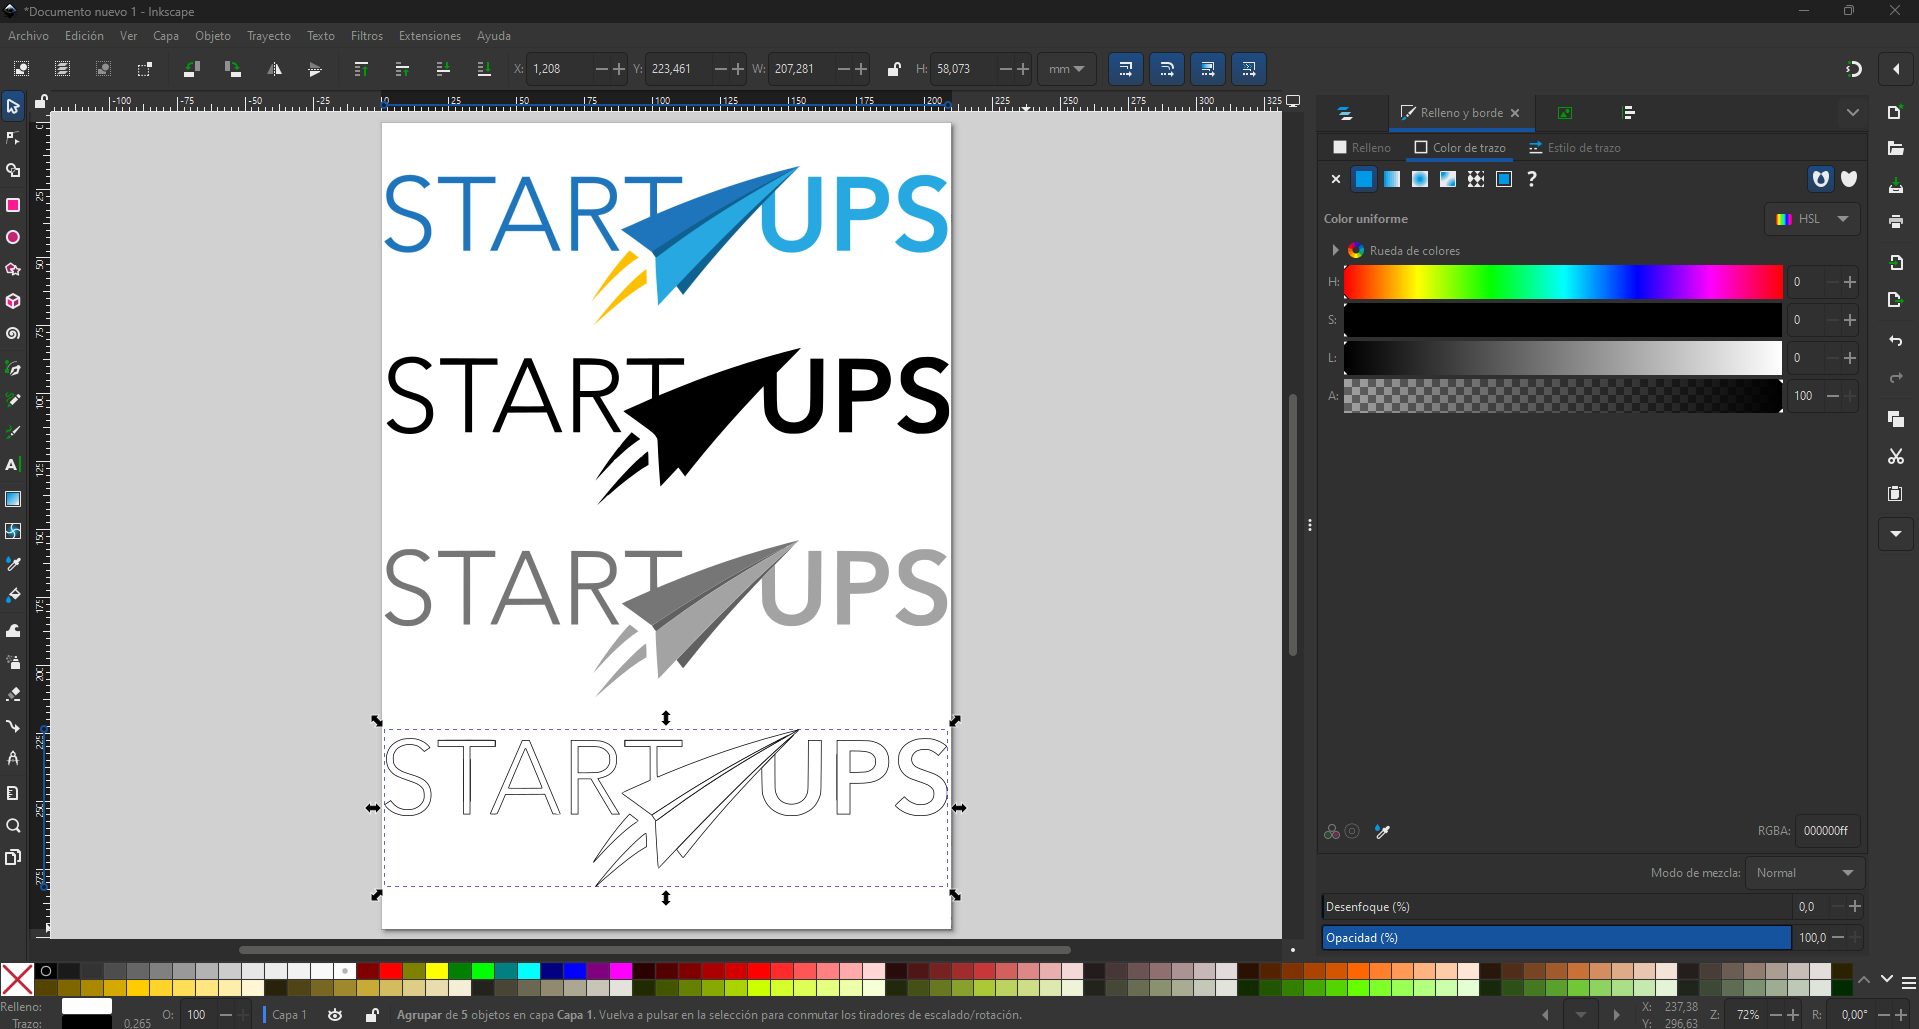Select the Rectangle tool

pos(13,205)
